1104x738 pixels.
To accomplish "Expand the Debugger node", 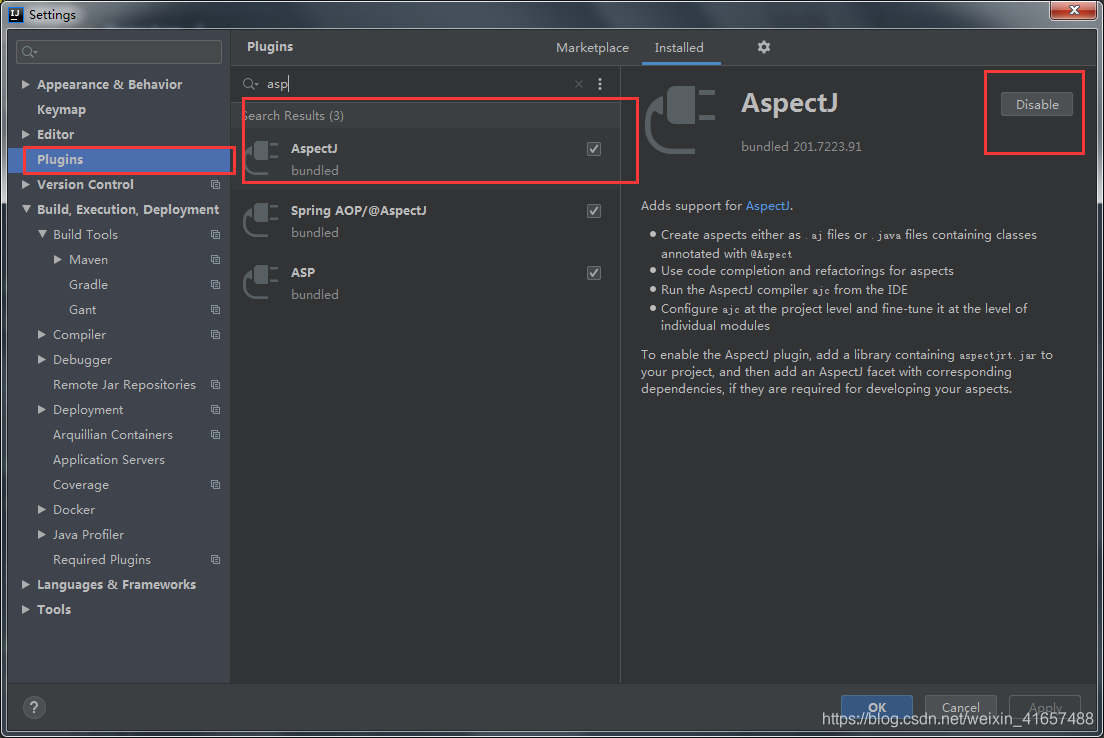I will (x=42, y=360).
